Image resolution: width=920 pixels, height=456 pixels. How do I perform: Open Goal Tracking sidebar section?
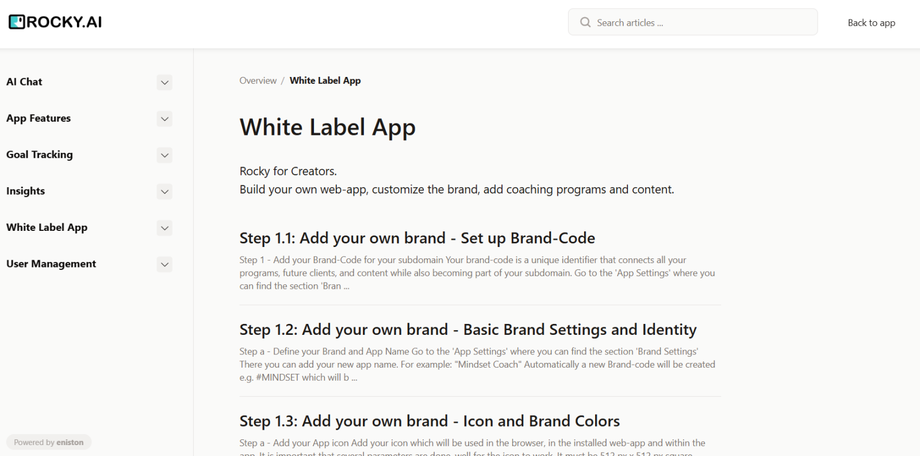click(x=39, y=154)
